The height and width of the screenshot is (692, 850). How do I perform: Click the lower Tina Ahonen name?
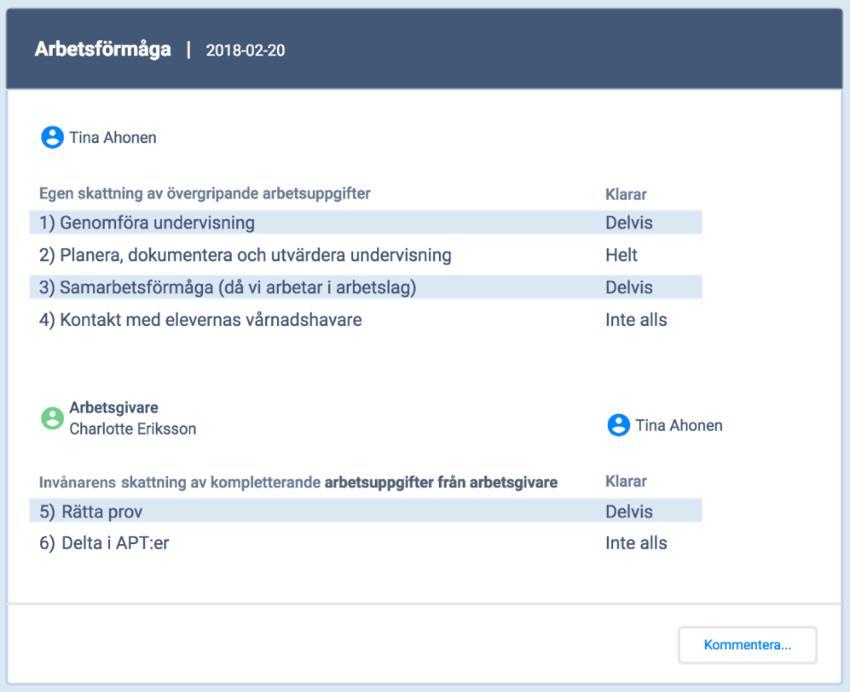click(679, 425)
